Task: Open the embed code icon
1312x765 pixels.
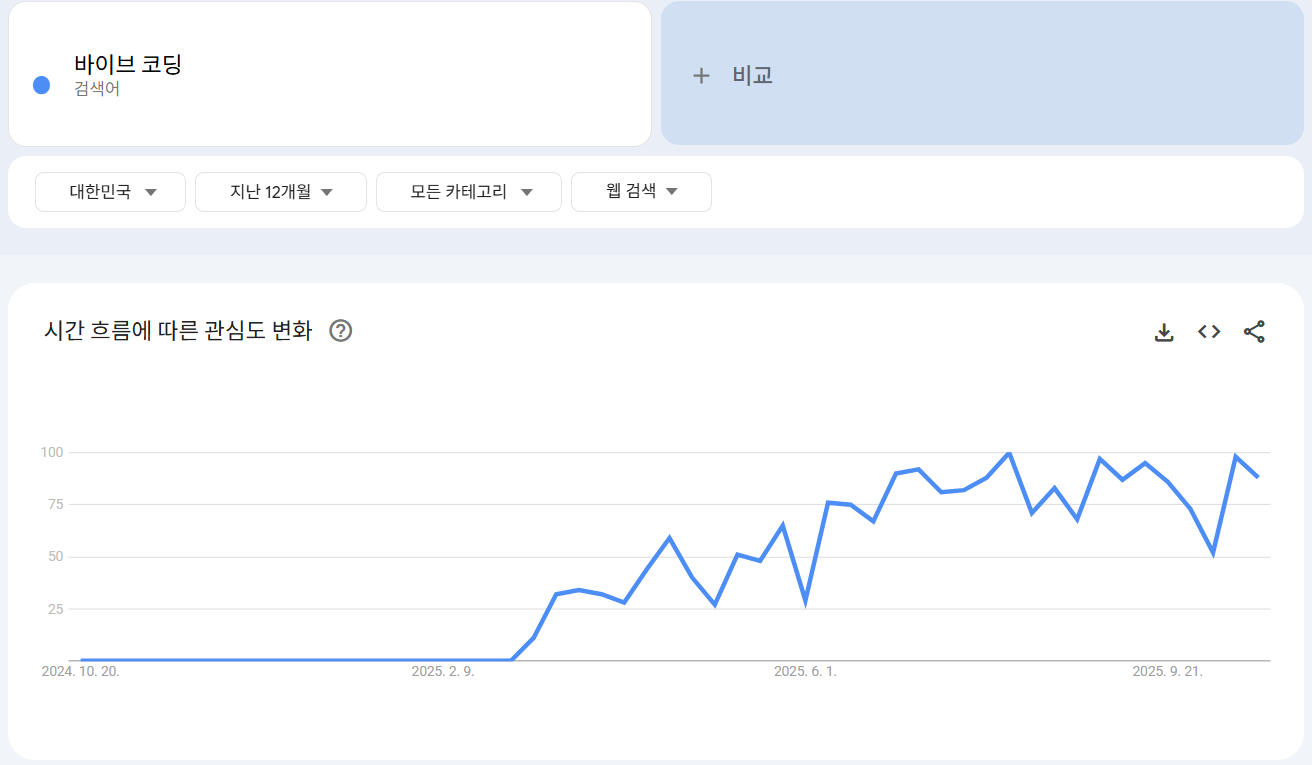Action: (1209, 332)
